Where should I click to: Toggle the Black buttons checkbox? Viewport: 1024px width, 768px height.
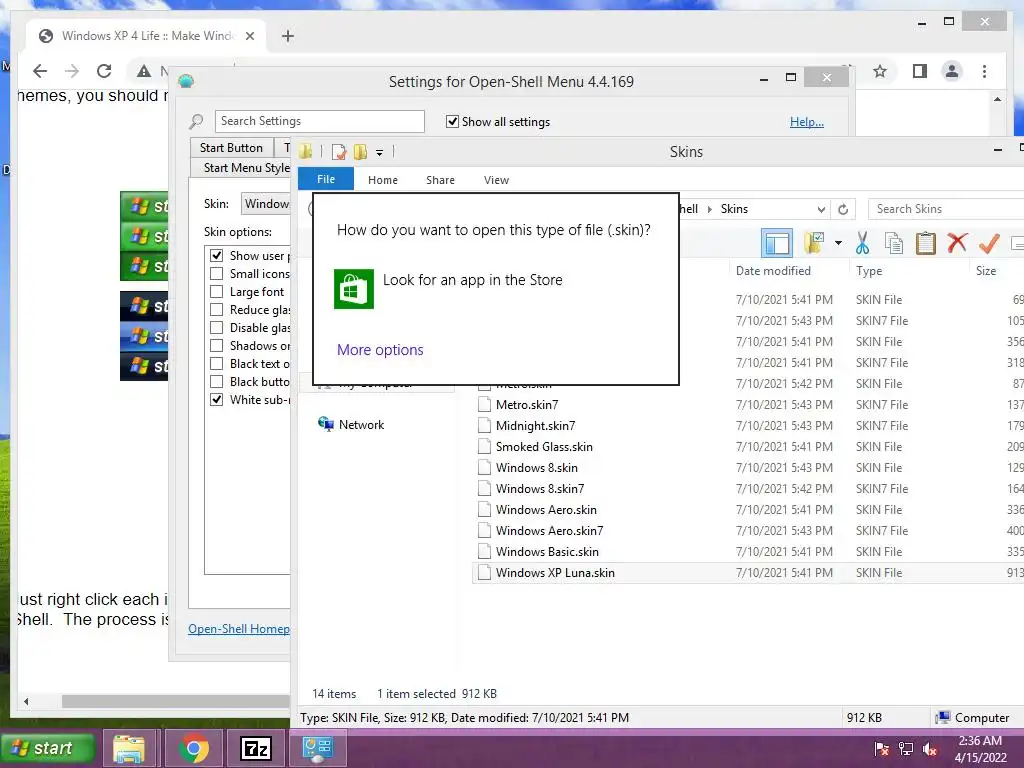point(217,381)
